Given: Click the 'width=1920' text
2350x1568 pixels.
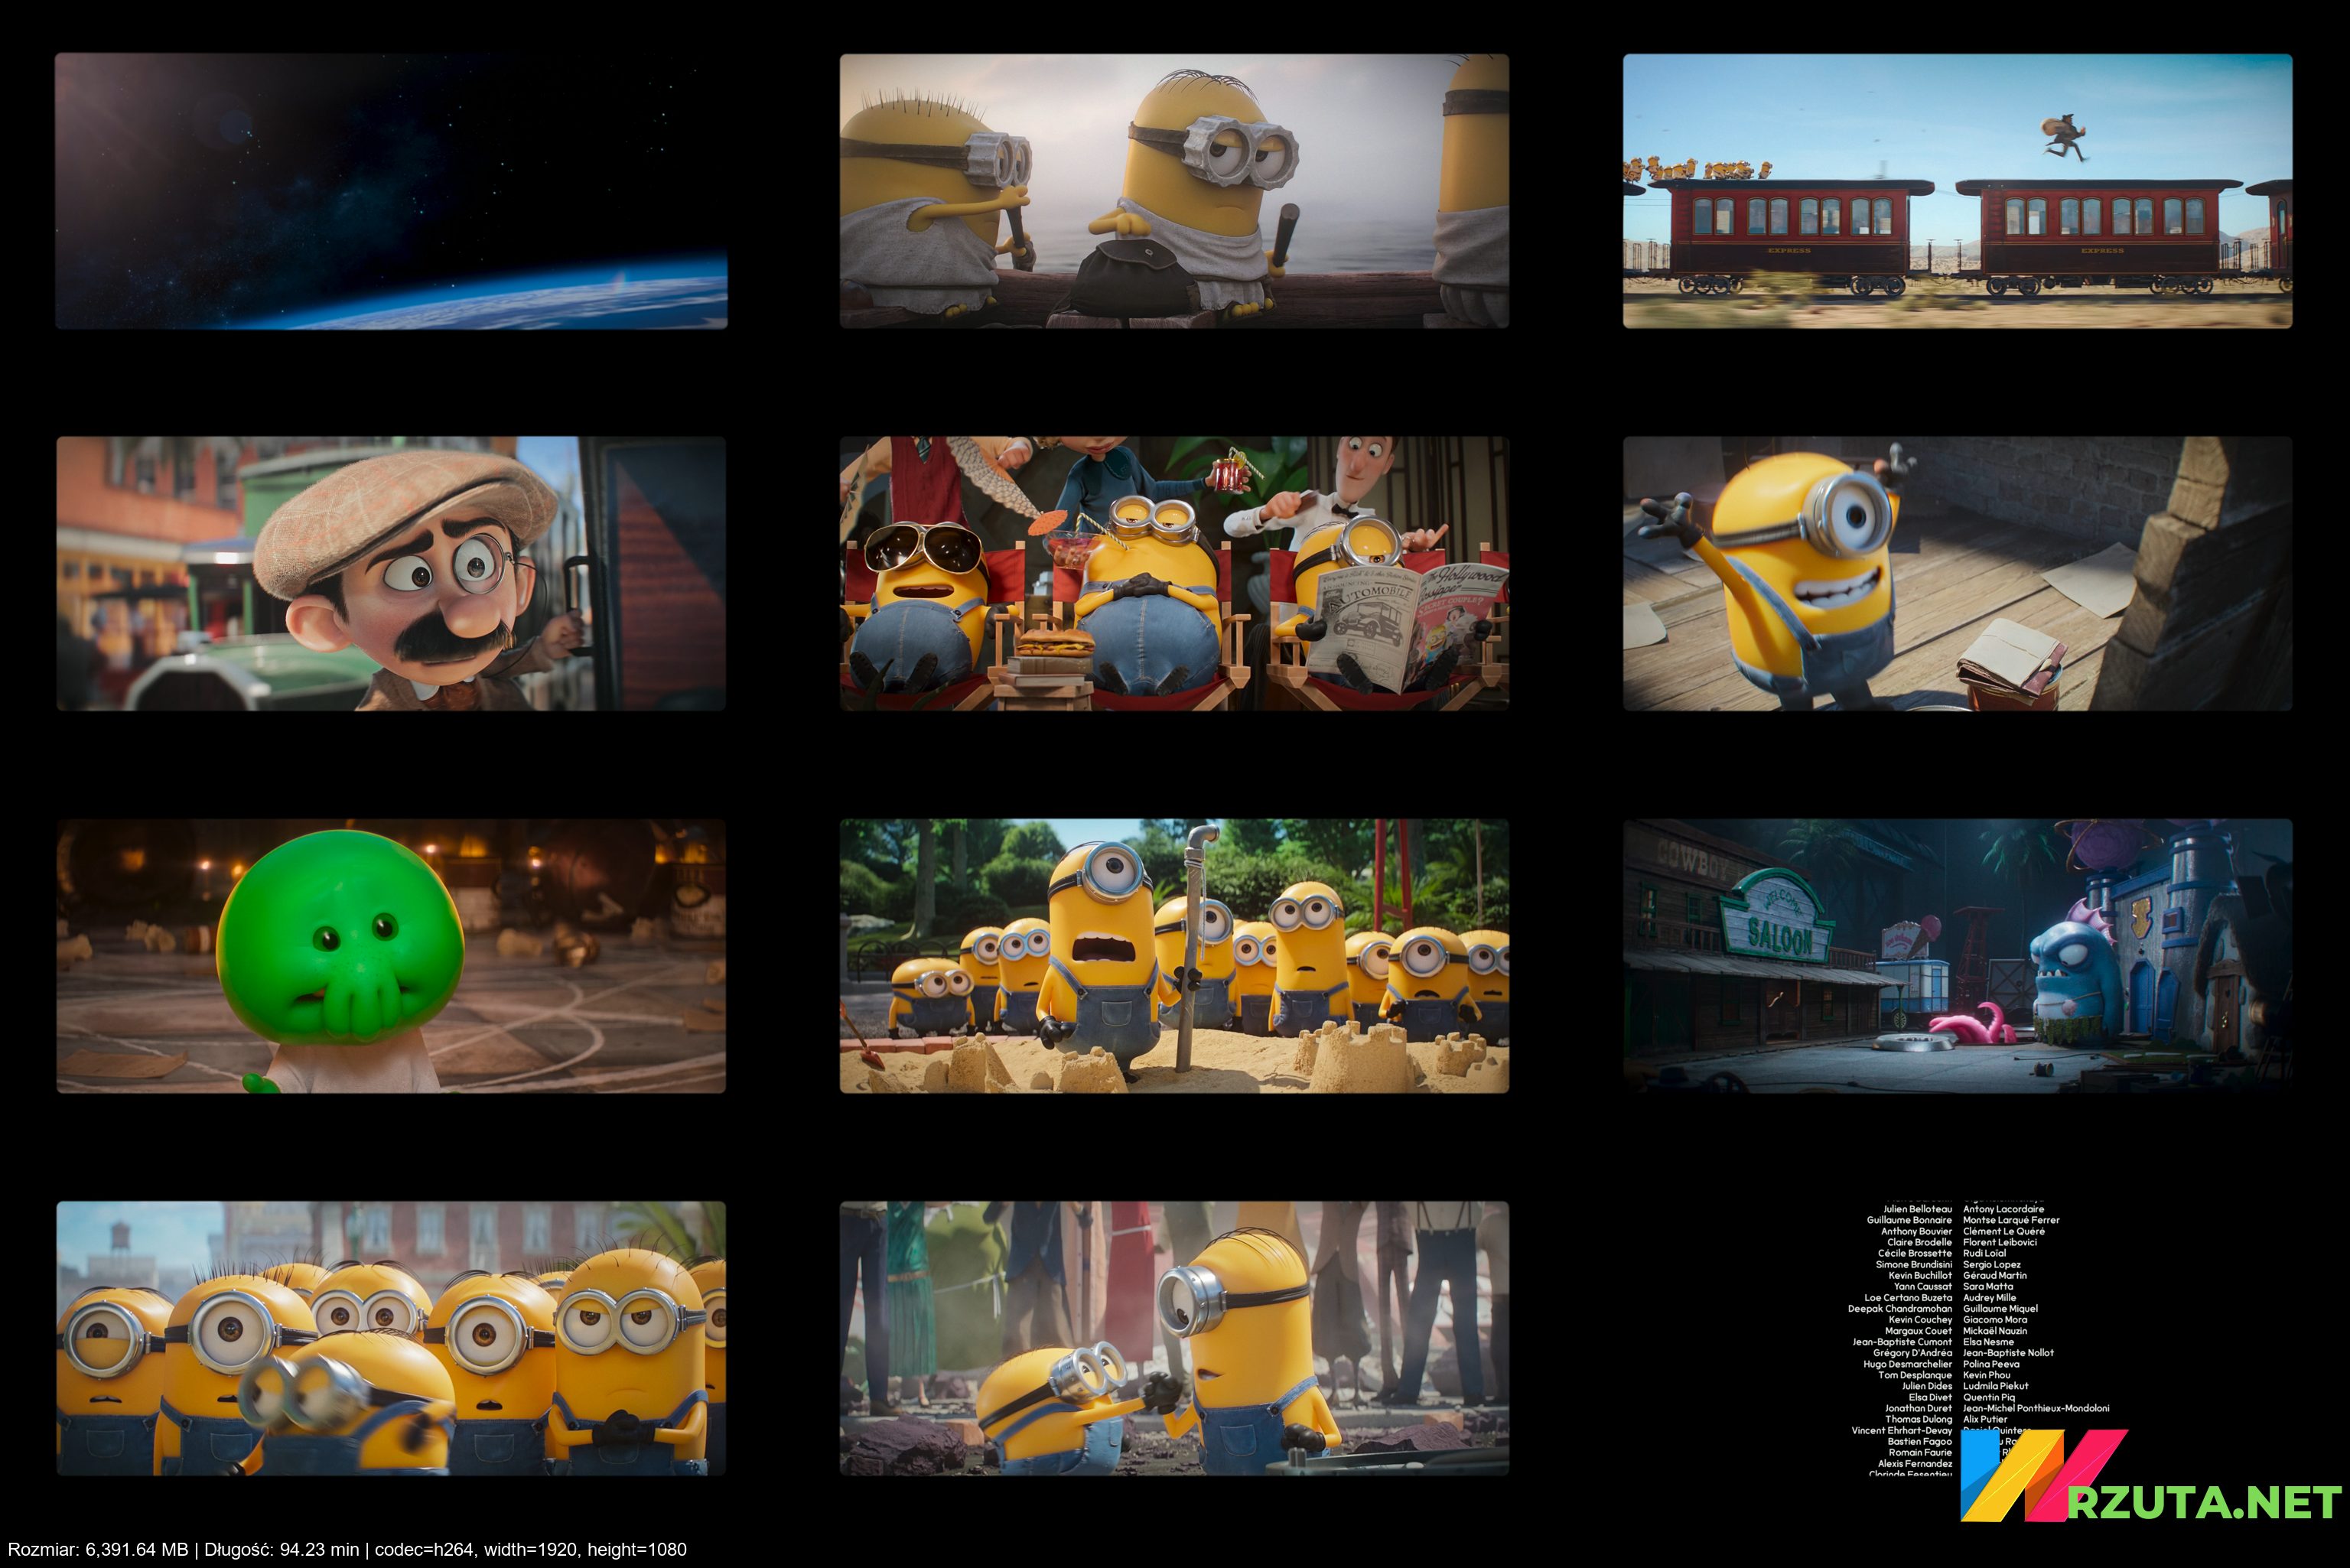Looking at the screenshot, I should 531,1550.
